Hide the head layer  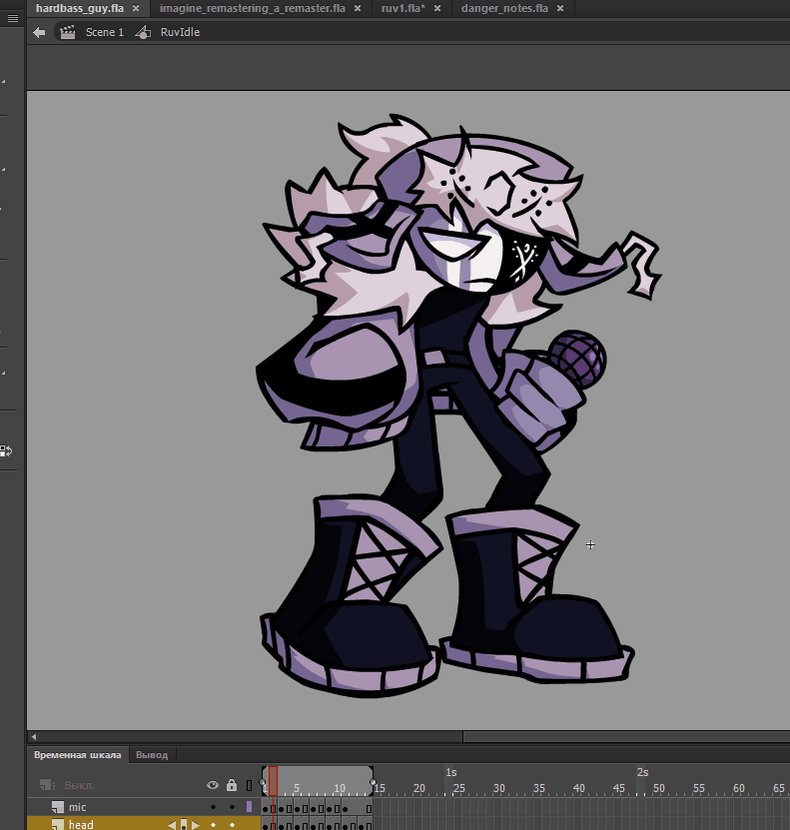click(213, 825)
